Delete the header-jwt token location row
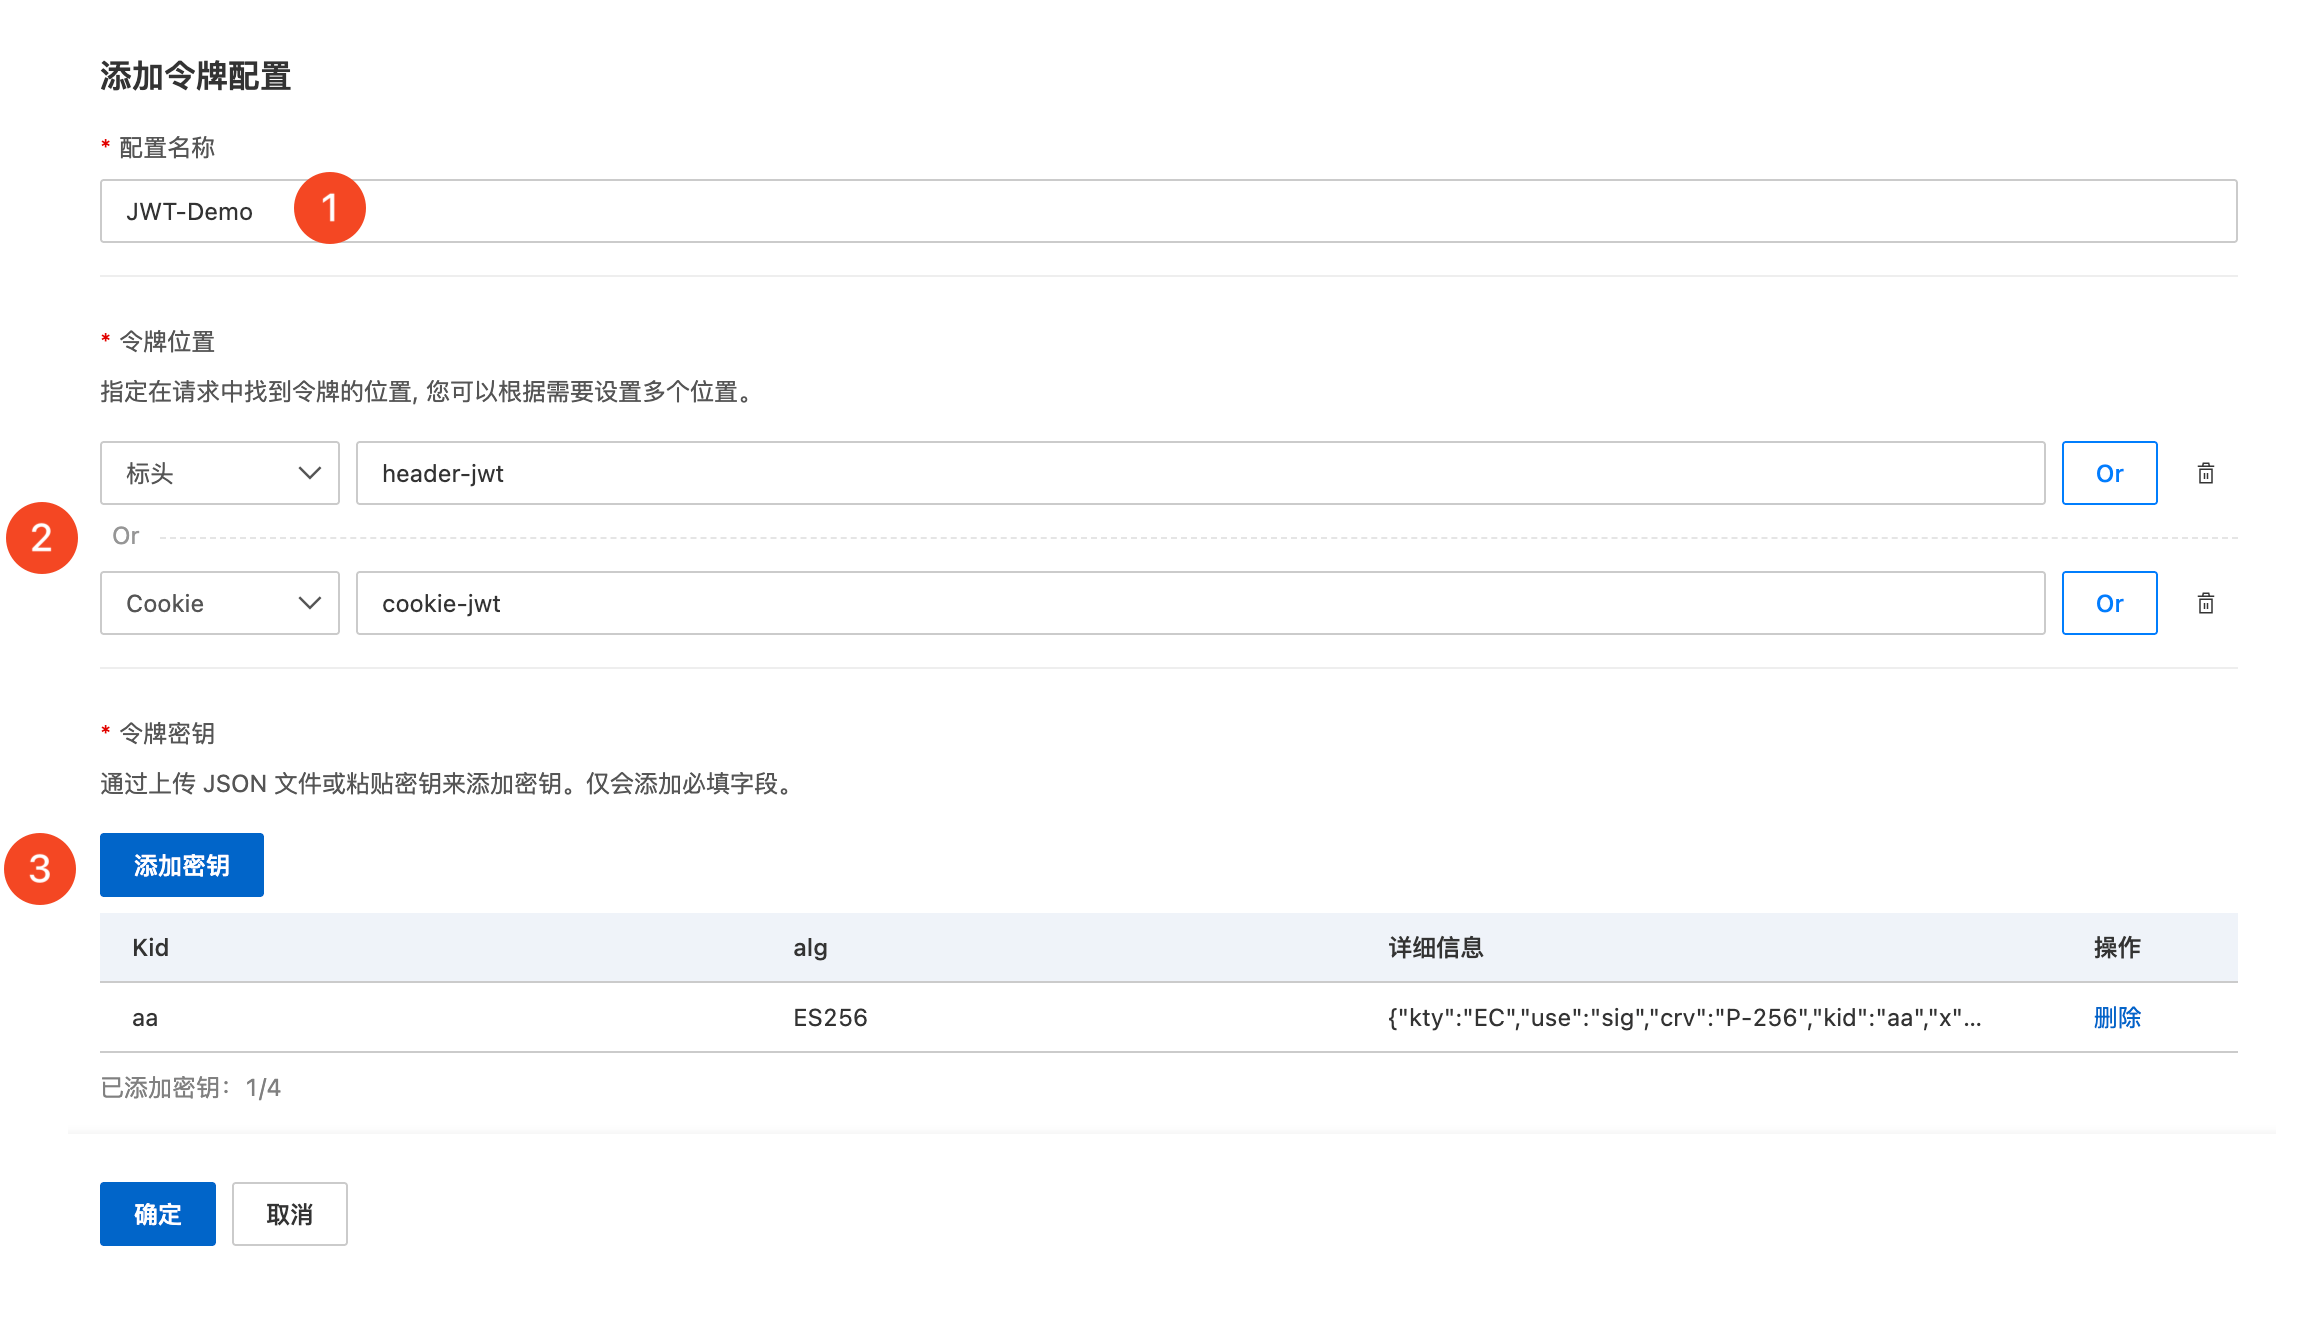Screen dimensions: 2316x1320 [2205, 473]
